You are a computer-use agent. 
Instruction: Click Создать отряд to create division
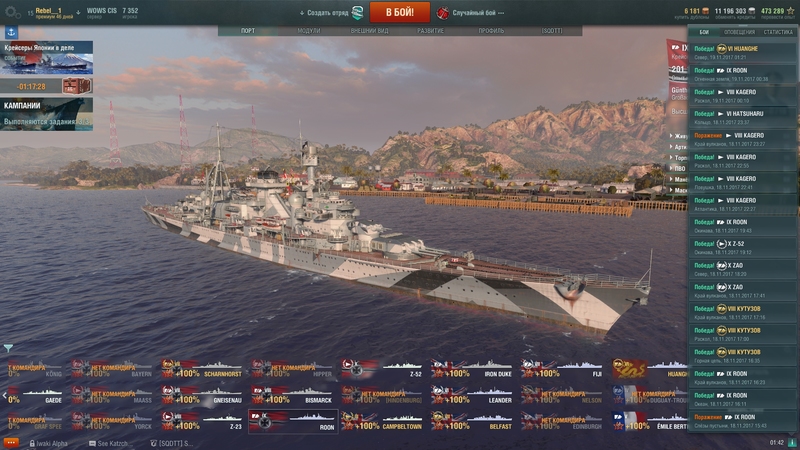(327, 13)
